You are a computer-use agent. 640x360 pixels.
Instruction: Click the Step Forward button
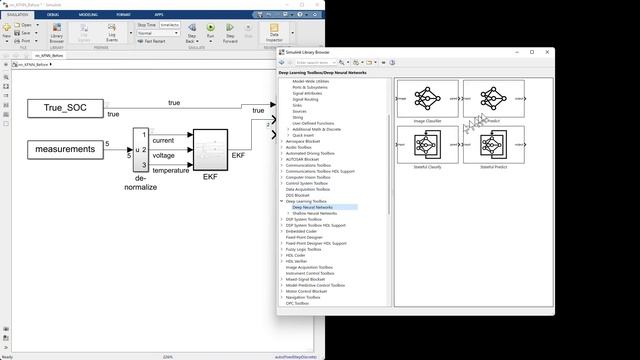click(x=230, y=33)
